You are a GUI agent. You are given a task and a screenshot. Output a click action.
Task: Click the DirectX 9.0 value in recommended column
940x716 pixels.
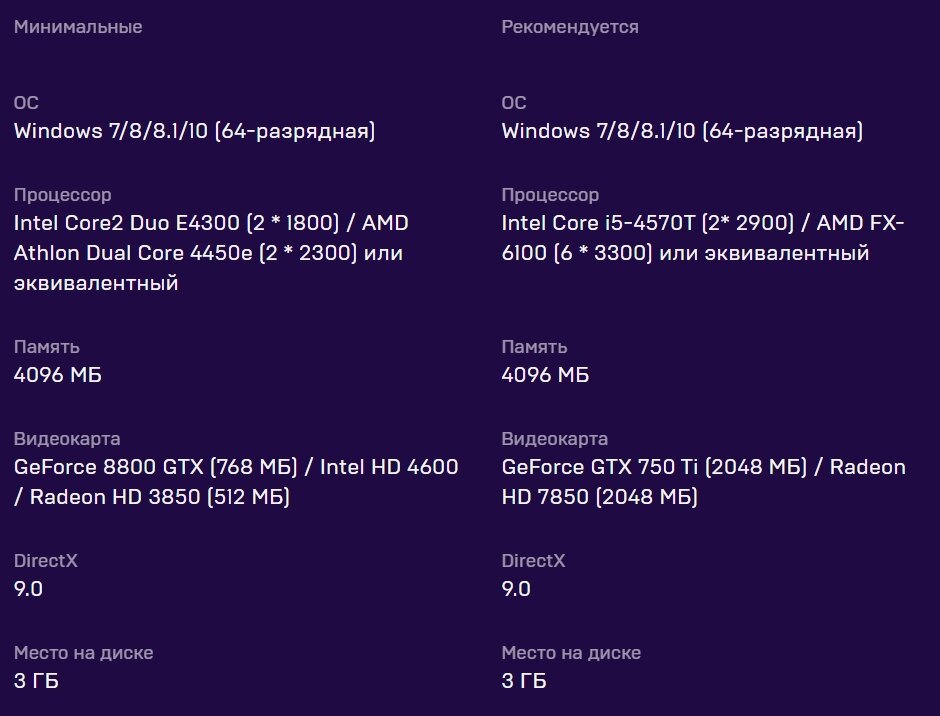(x=516, y=589)
